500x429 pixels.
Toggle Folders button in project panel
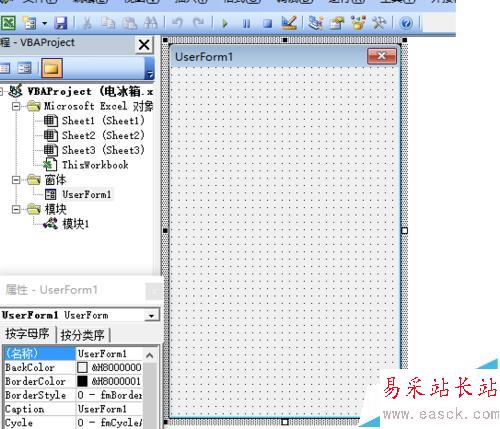pos(52,68)
